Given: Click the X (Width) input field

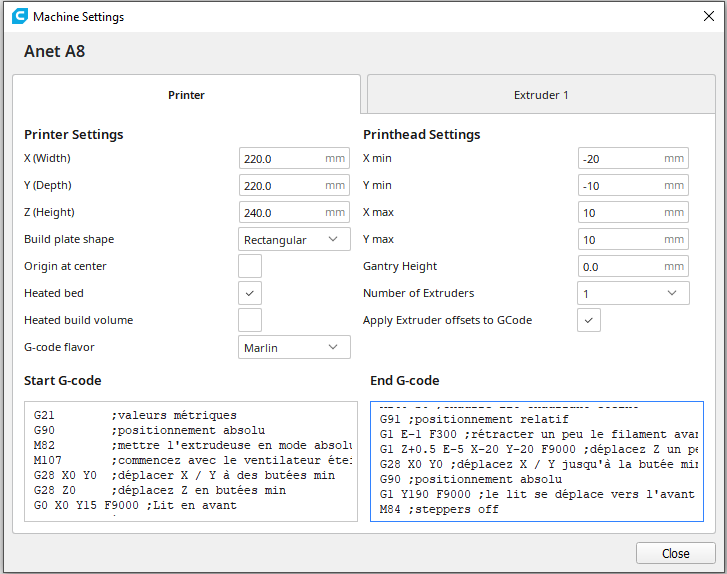Looking at the screenshot, I should coord(294,159).
